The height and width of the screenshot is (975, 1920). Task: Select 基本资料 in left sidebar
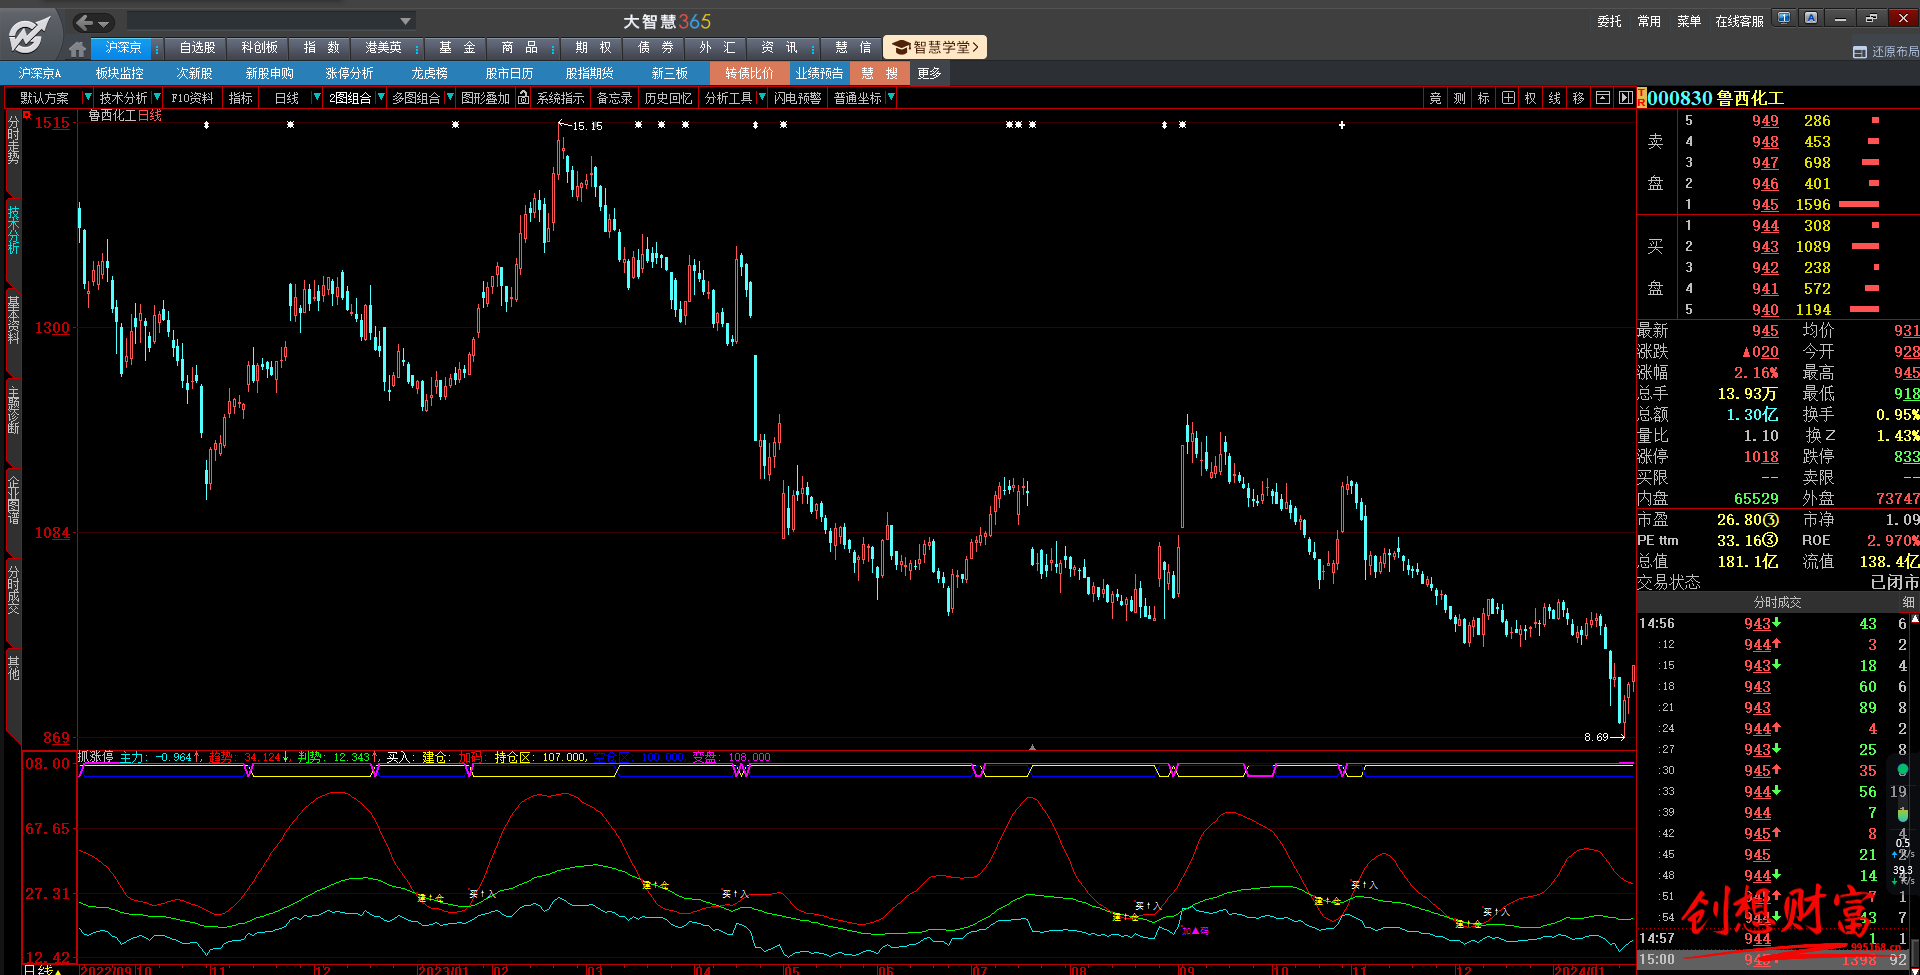point(13,320)
